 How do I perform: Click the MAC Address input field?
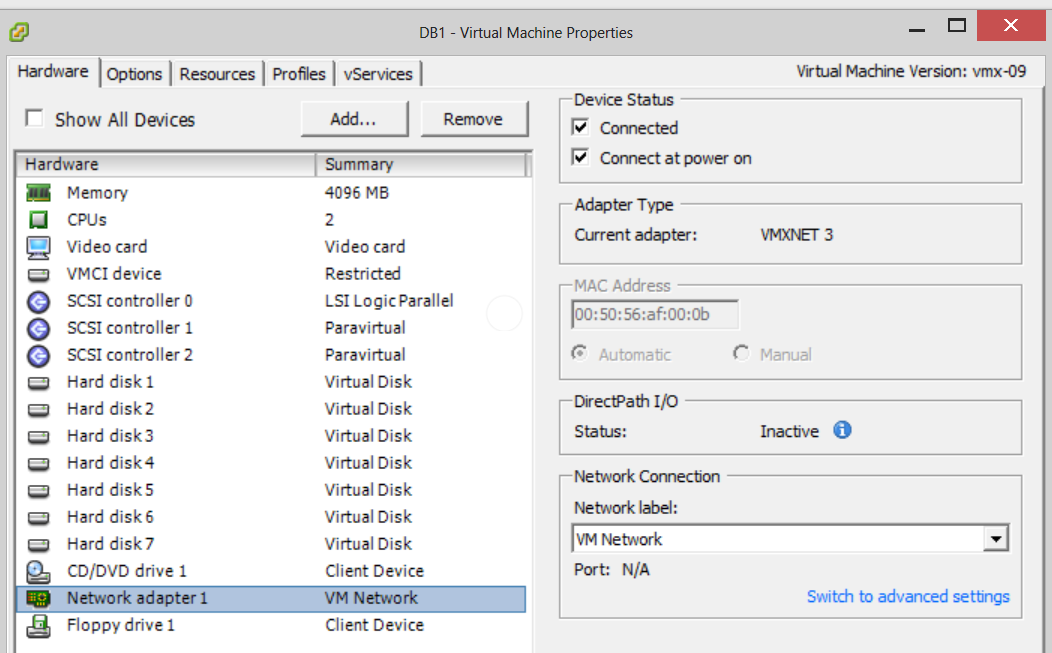tap(655, 316)
